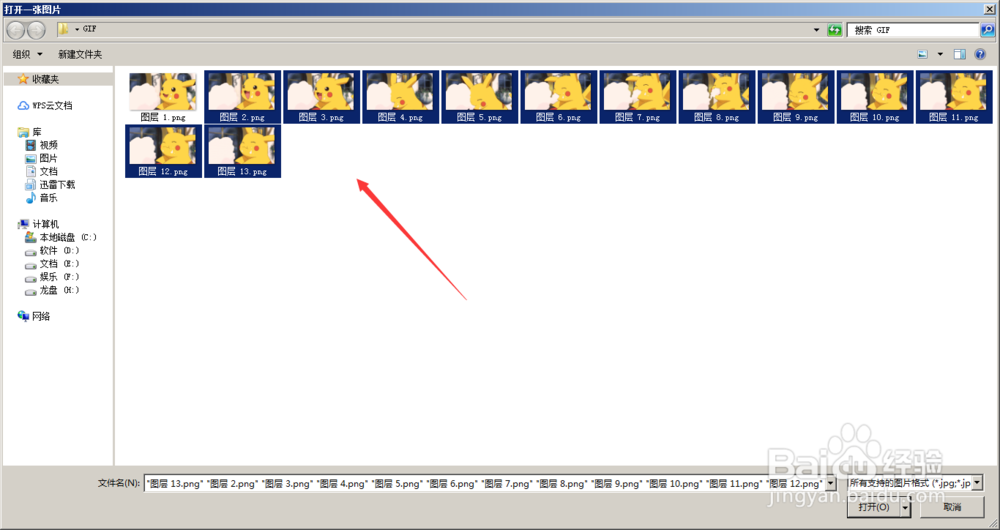Select thumbnail 图层 13.png
Viewport: 1000px width, 530px height.
point(242,151)
